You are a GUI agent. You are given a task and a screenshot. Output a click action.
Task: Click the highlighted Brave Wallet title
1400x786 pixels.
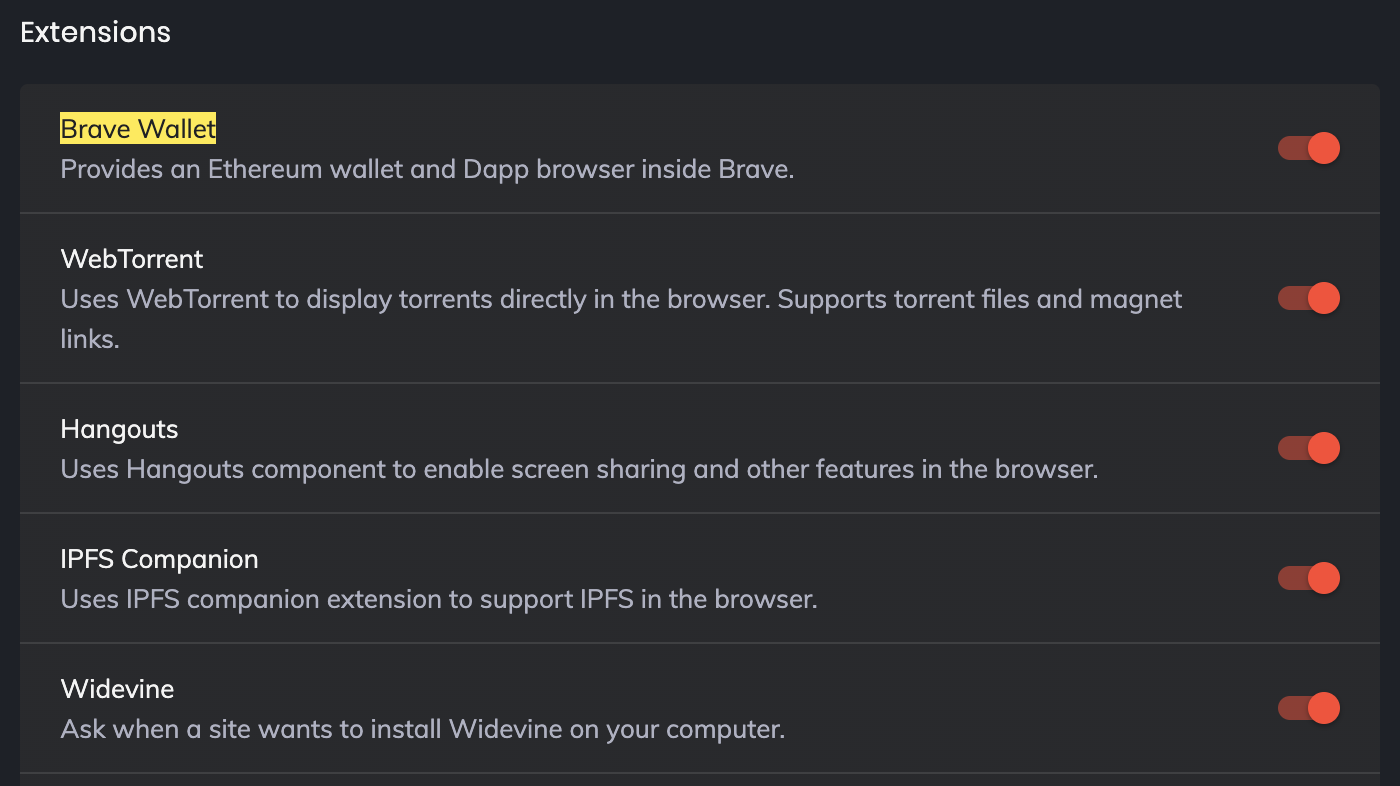(x=138, y=129)
